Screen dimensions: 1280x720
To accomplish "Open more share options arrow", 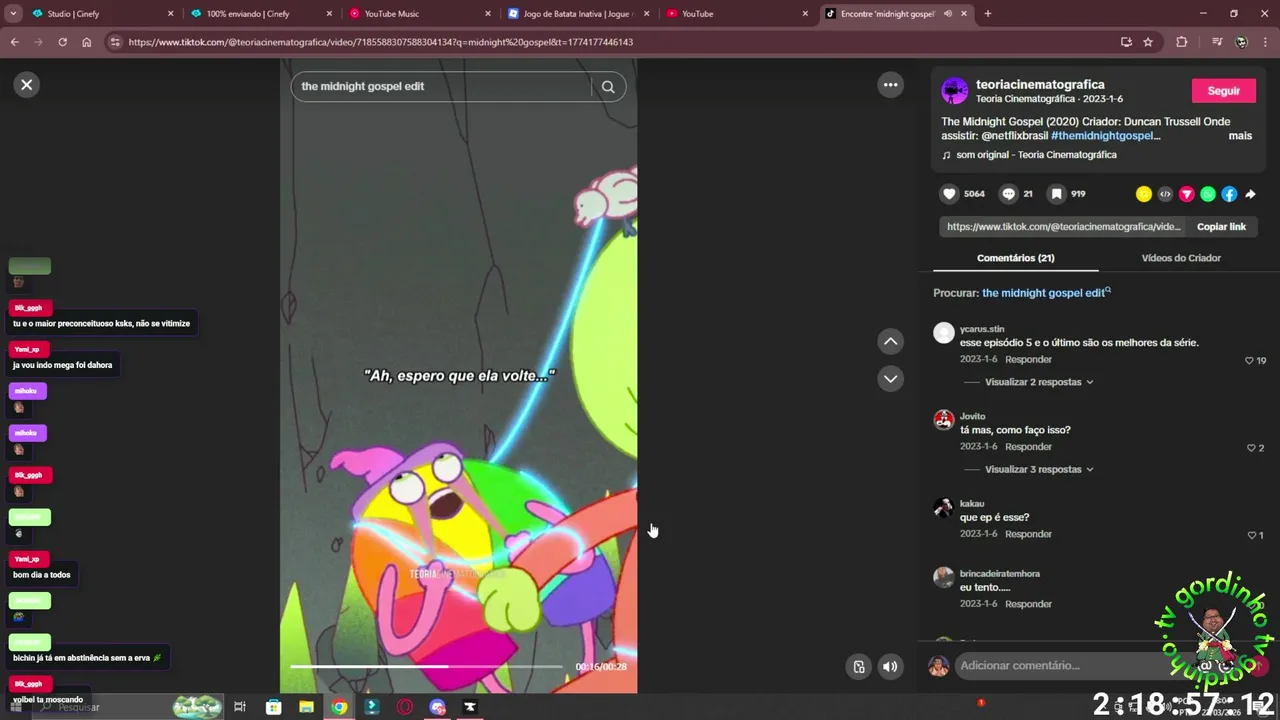I will point(1250,194).
